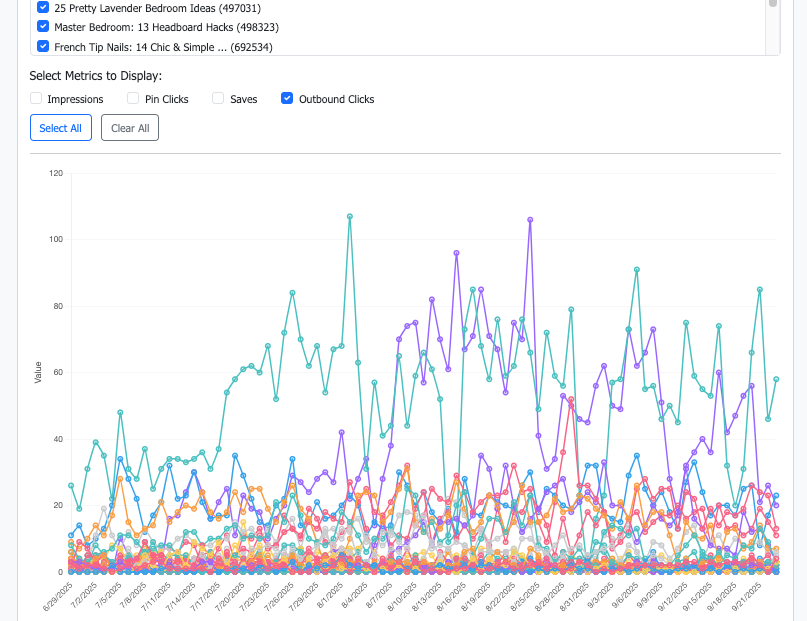Uncheck the 25 Pretty Lavender Bedroom Ideas pin
The height and width of the screenshot is (621, 807).
click(x=42, y=8)
